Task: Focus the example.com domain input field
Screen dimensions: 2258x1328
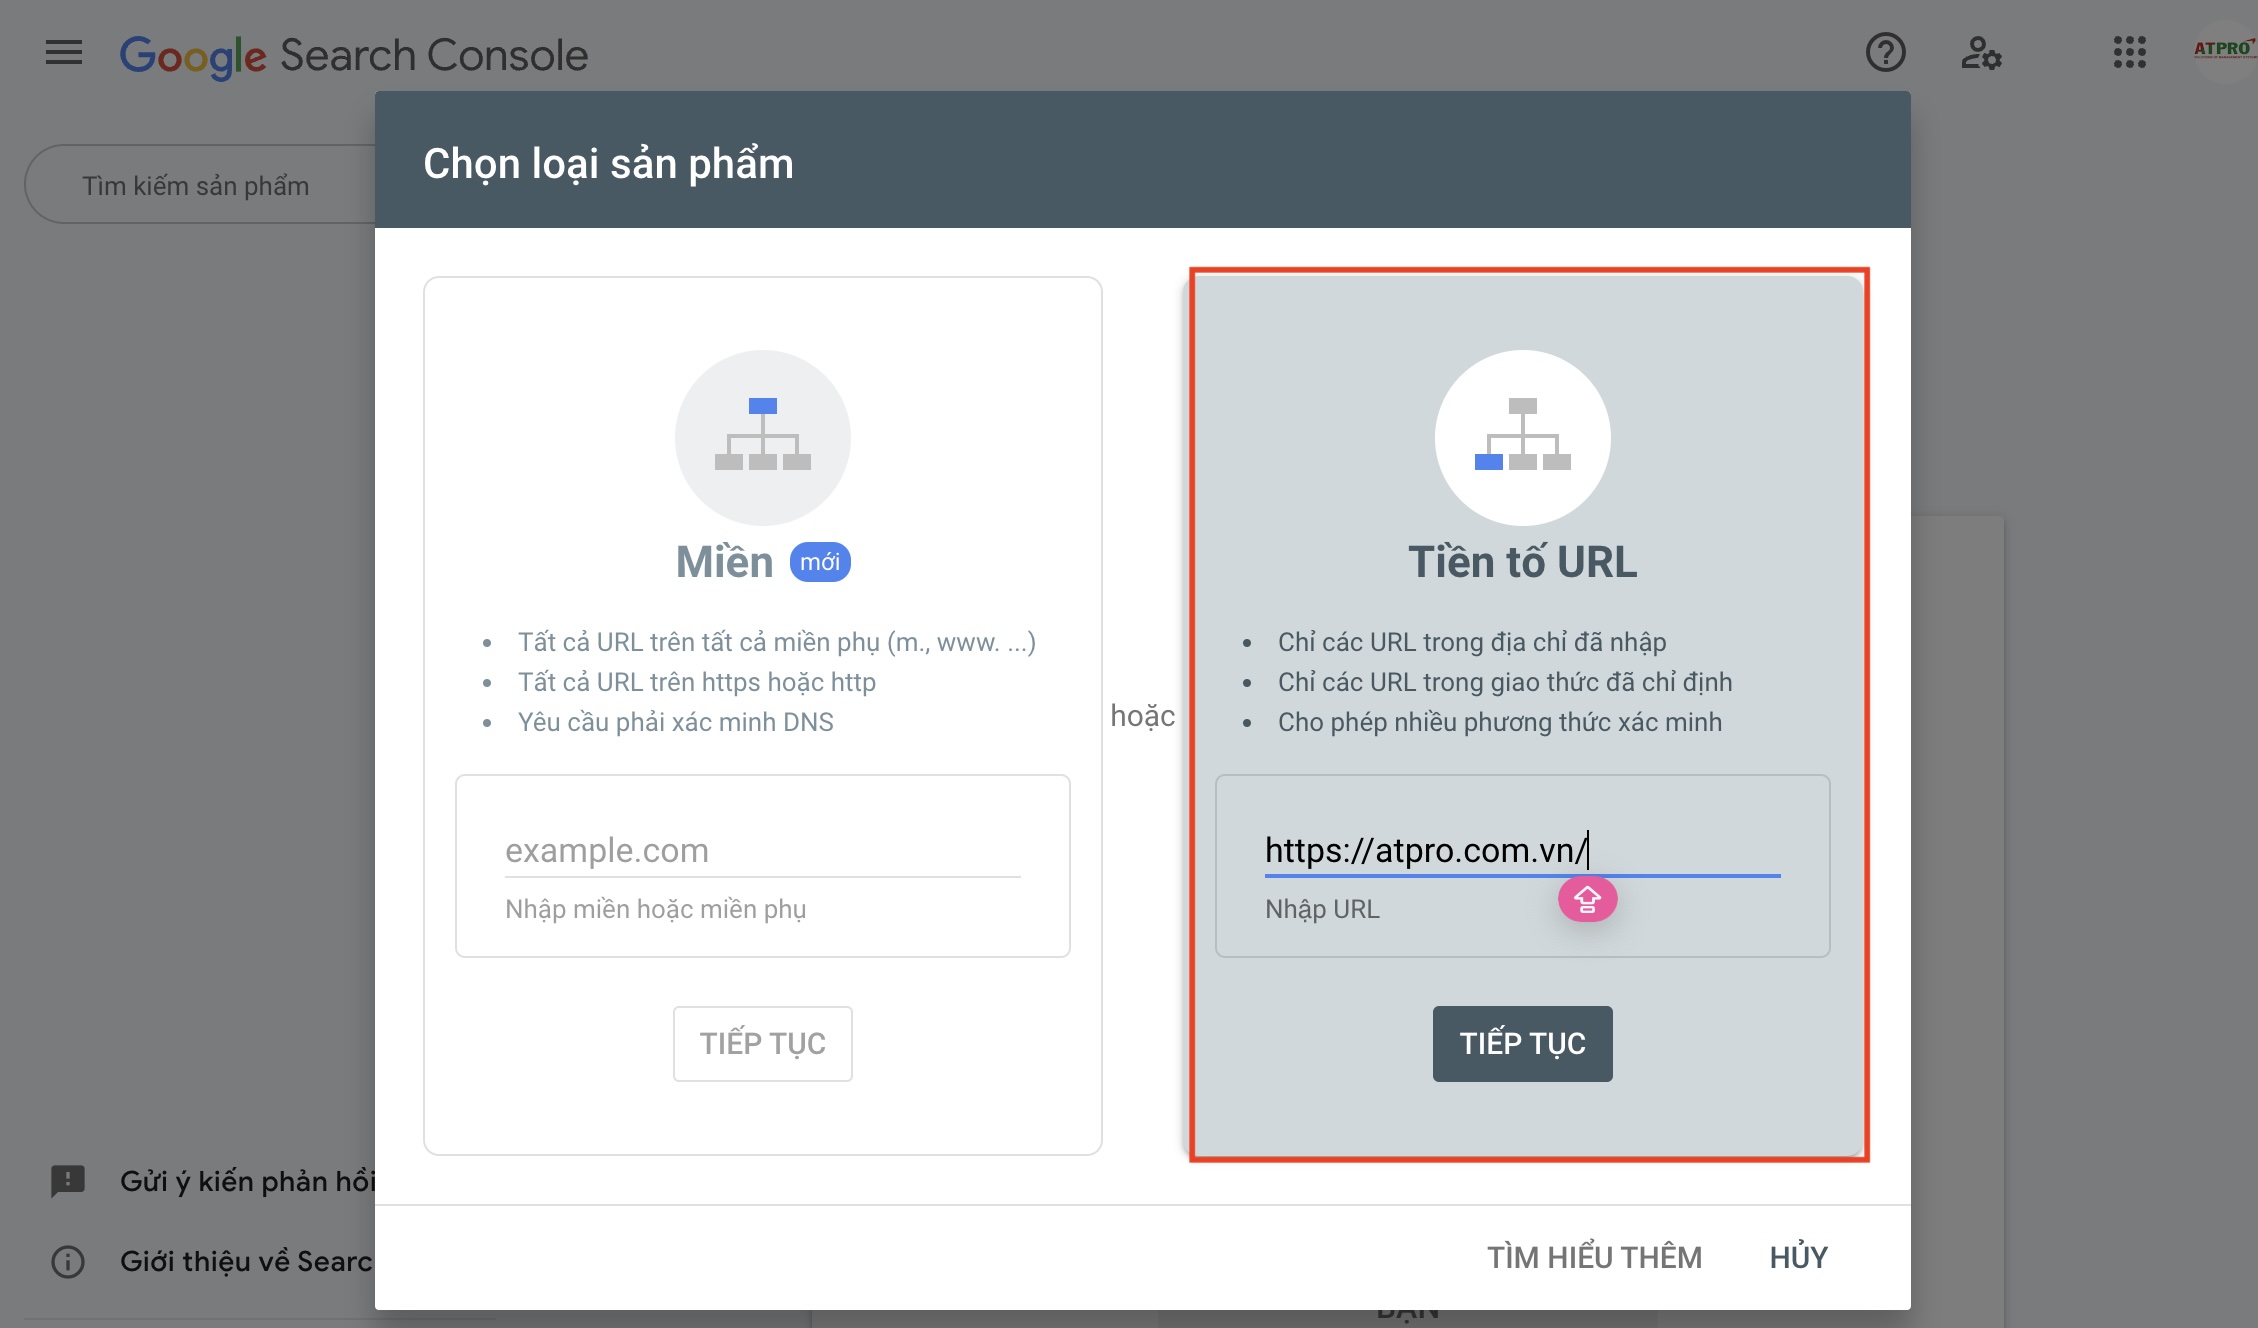Action: 762,850
